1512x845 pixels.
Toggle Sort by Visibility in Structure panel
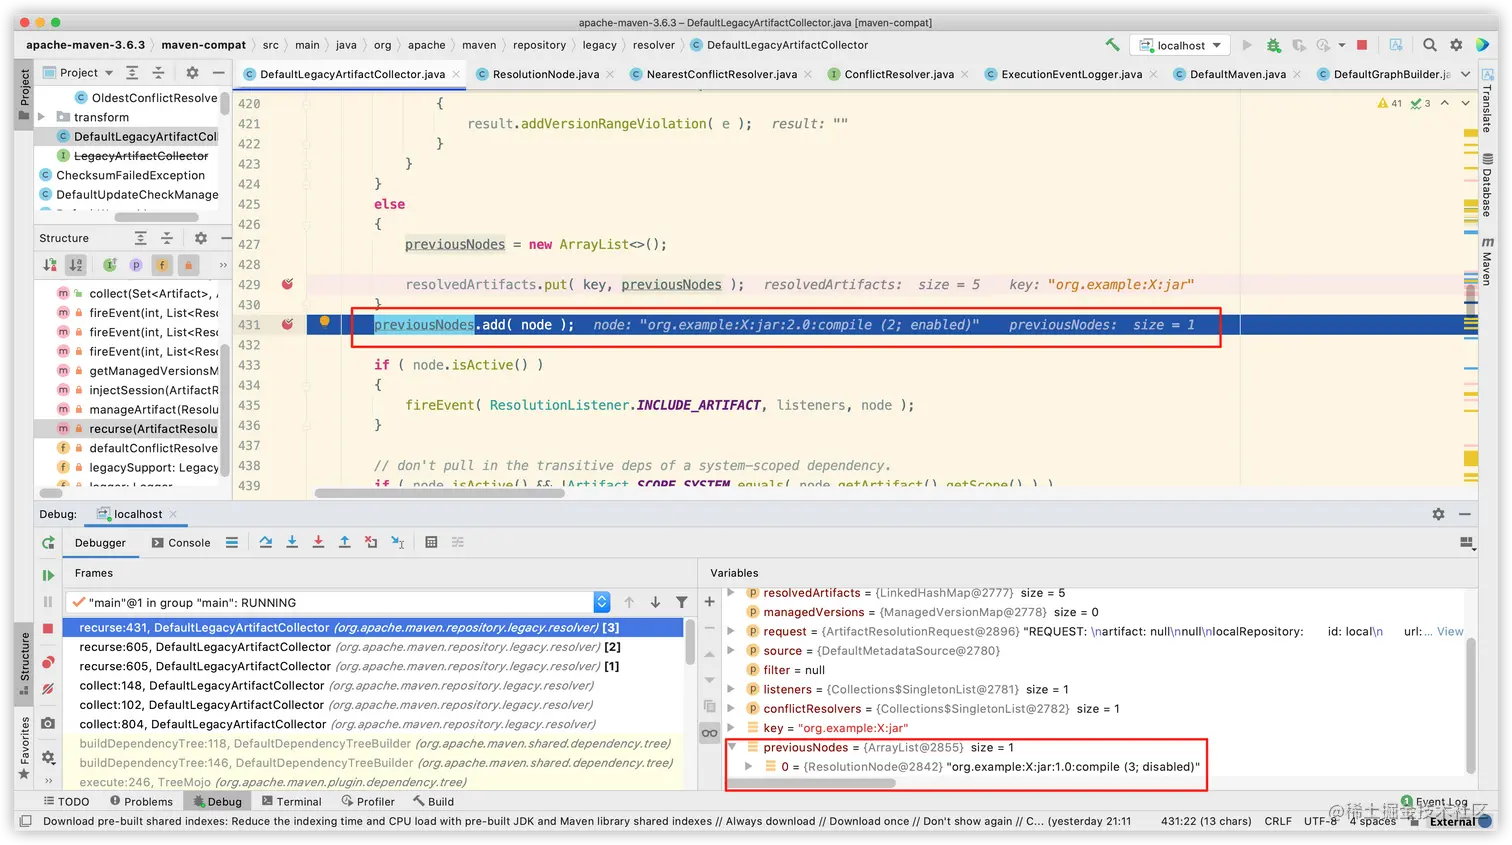[x=50, y=264]
